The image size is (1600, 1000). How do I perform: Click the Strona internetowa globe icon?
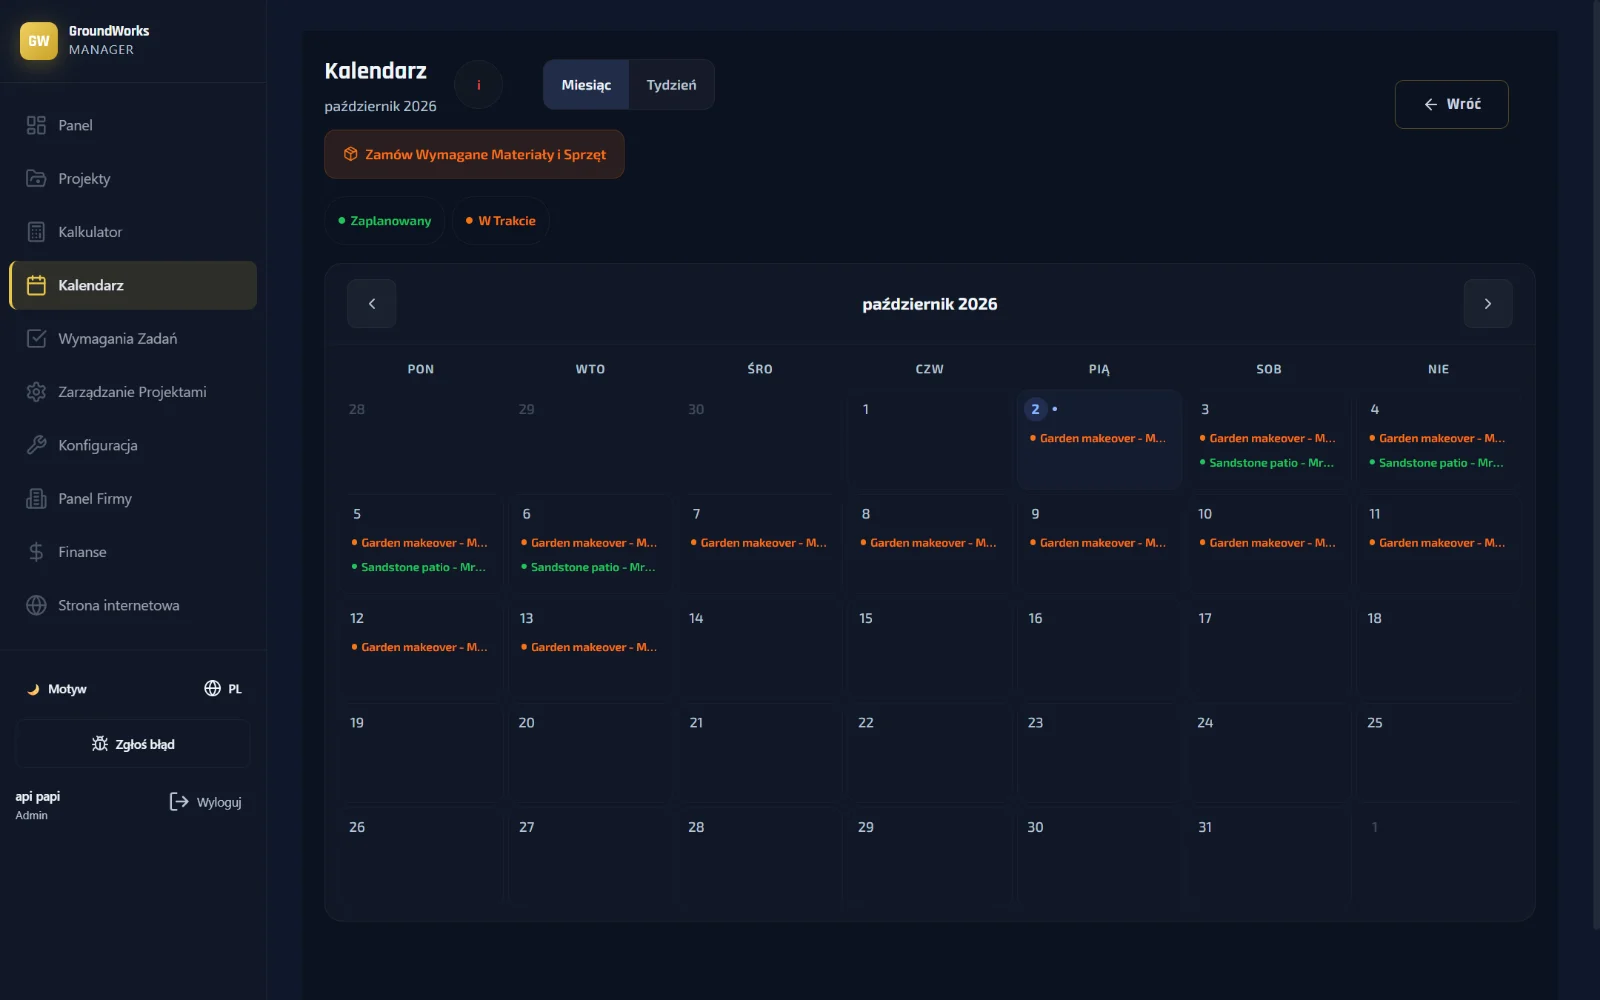click(36, 605)
